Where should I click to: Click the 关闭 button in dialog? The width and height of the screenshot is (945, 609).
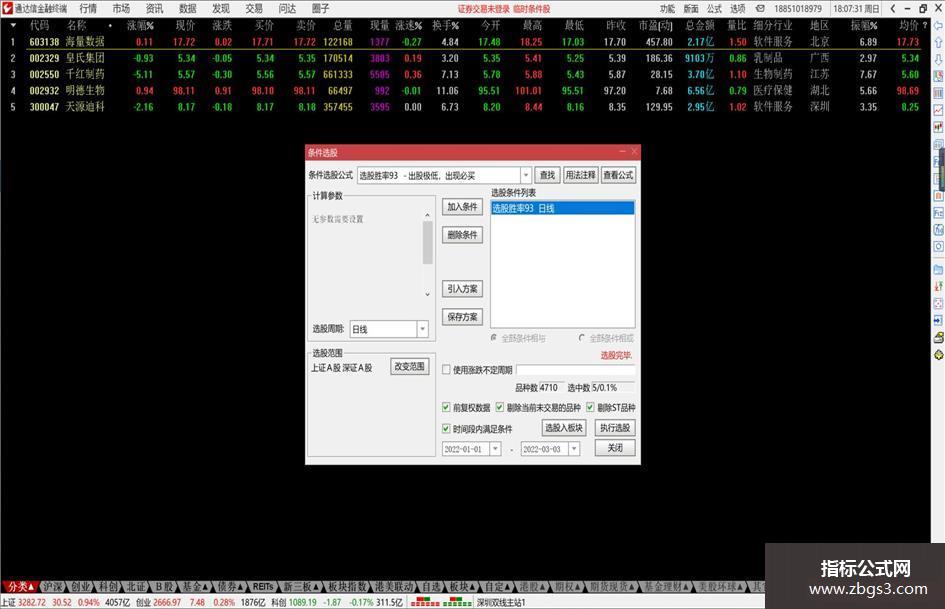click(615, 448)
